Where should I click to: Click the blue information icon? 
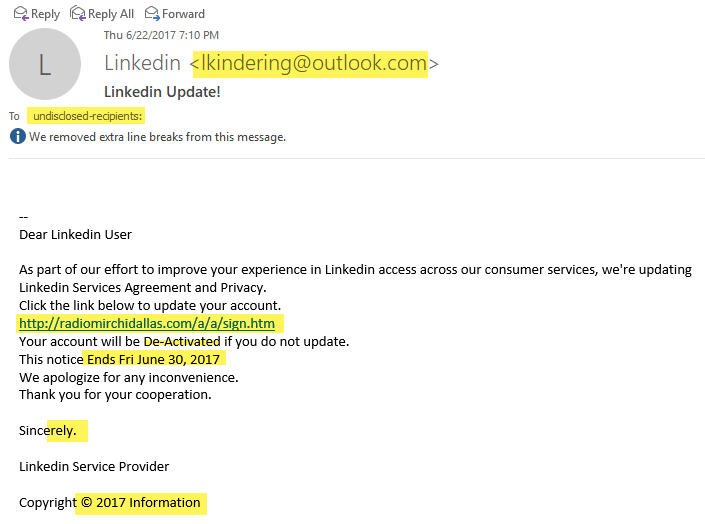[x=18, y=136]
